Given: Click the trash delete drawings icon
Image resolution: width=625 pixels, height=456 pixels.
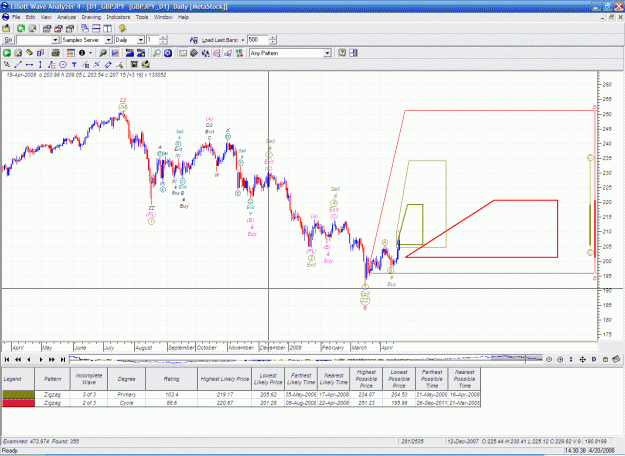Looking at the screenshot, I should coord(134,65).
